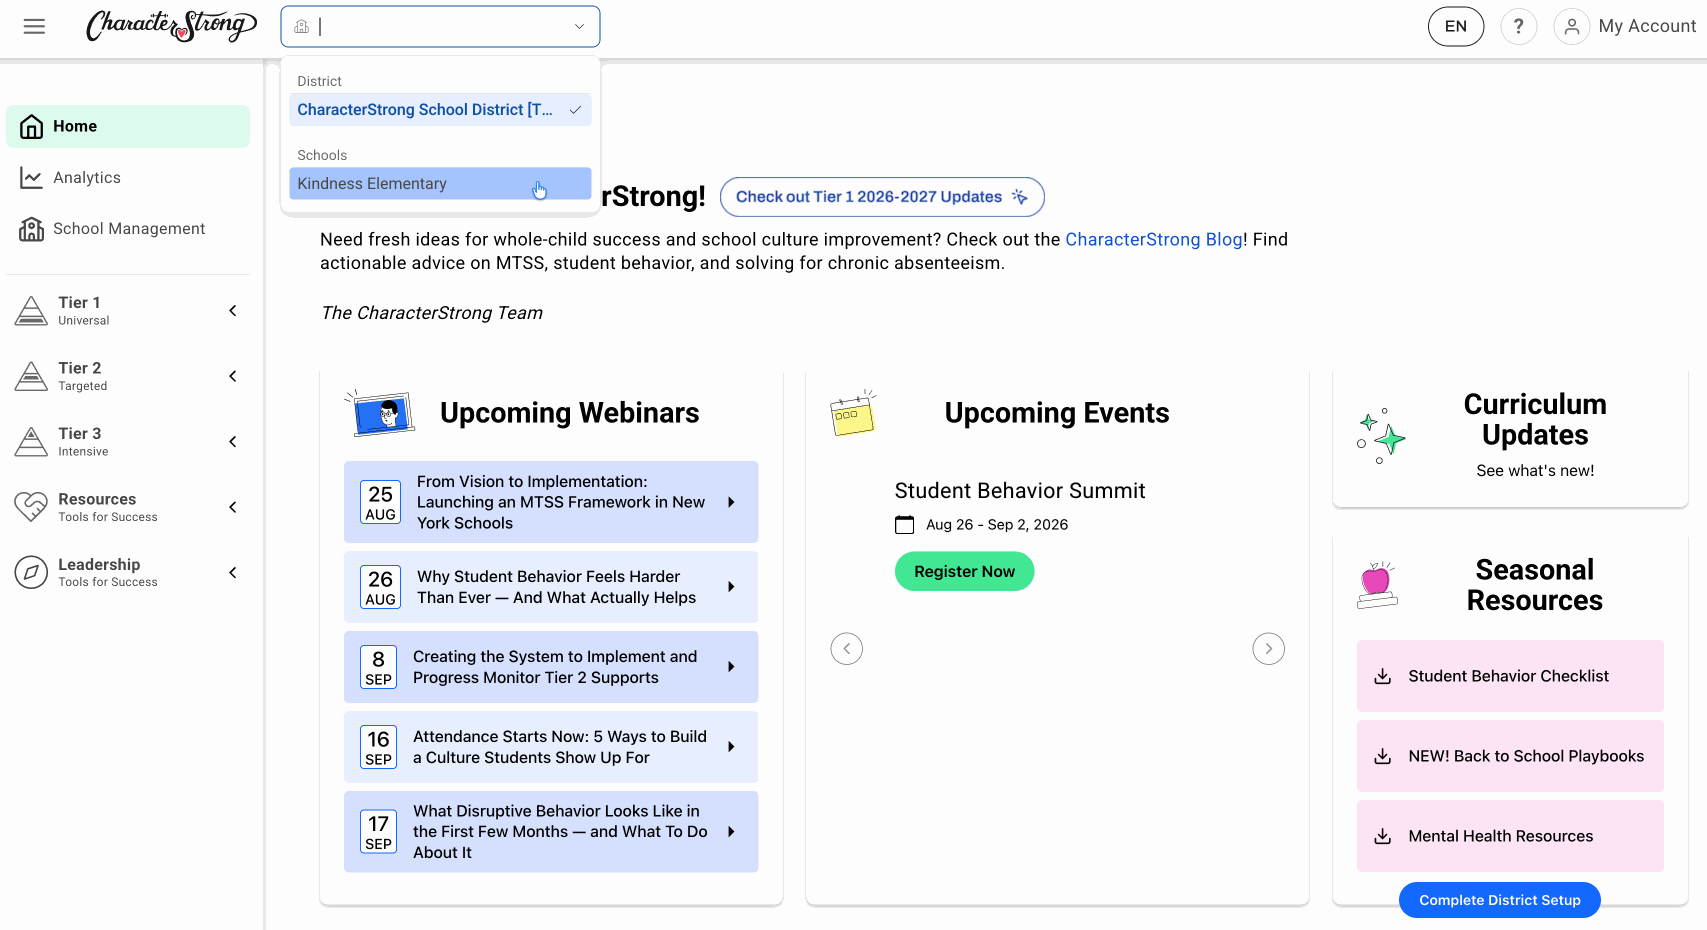Screen dimensions: 1707x930
Task: Click Check out Tier 1 2026-2027 Updates
Action: pyautogui.click(x=882, y=197)
